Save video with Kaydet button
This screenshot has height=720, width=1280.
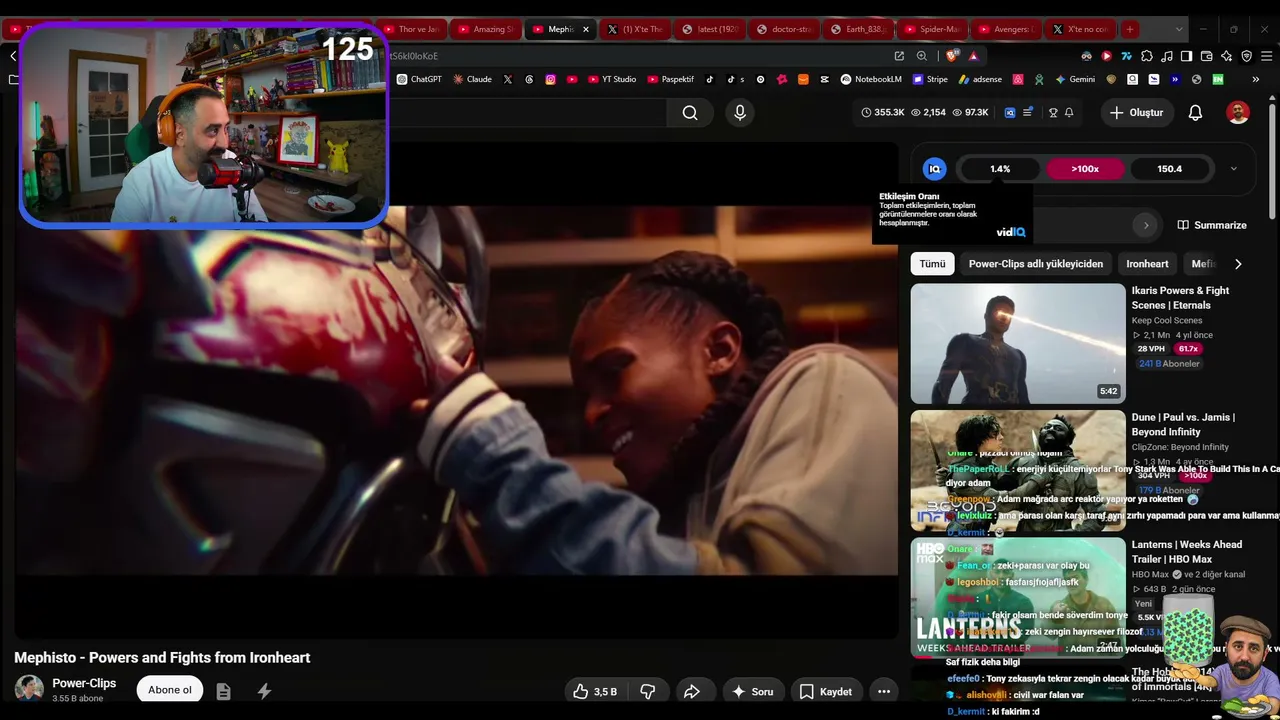point(825,691)
